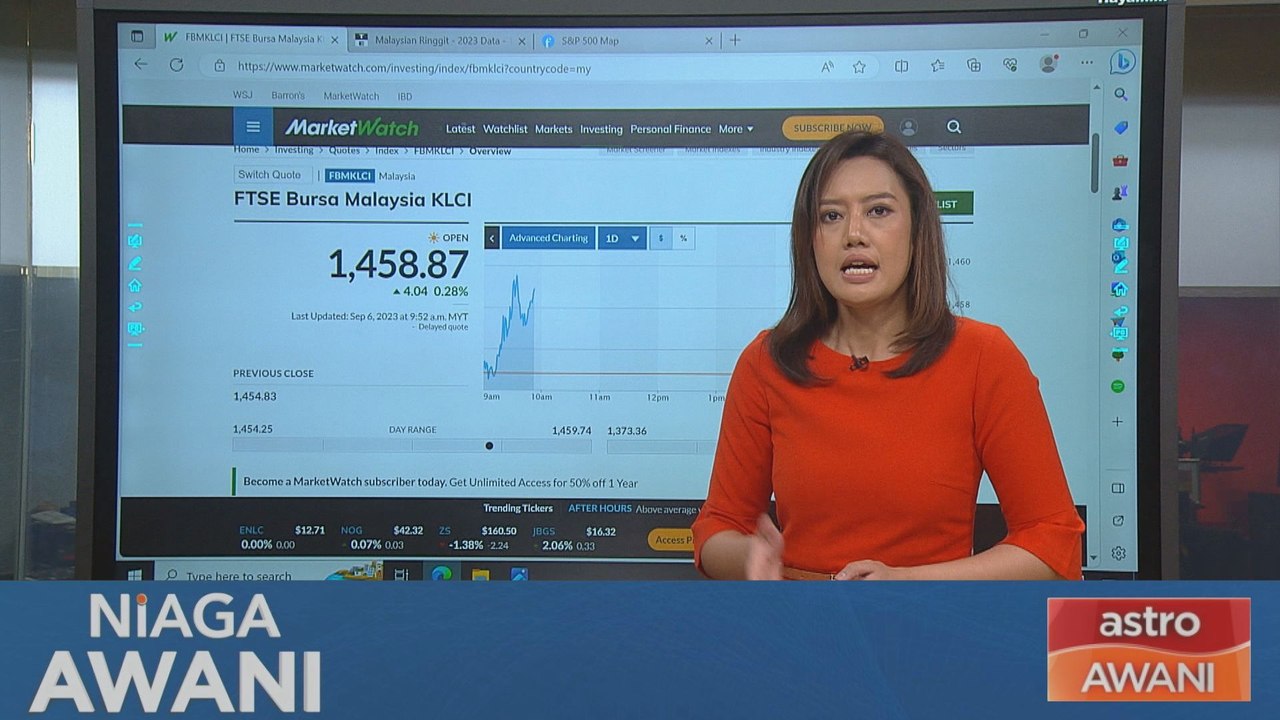
Task: Open the Markets menu item
Action: (x=553, y=129)
